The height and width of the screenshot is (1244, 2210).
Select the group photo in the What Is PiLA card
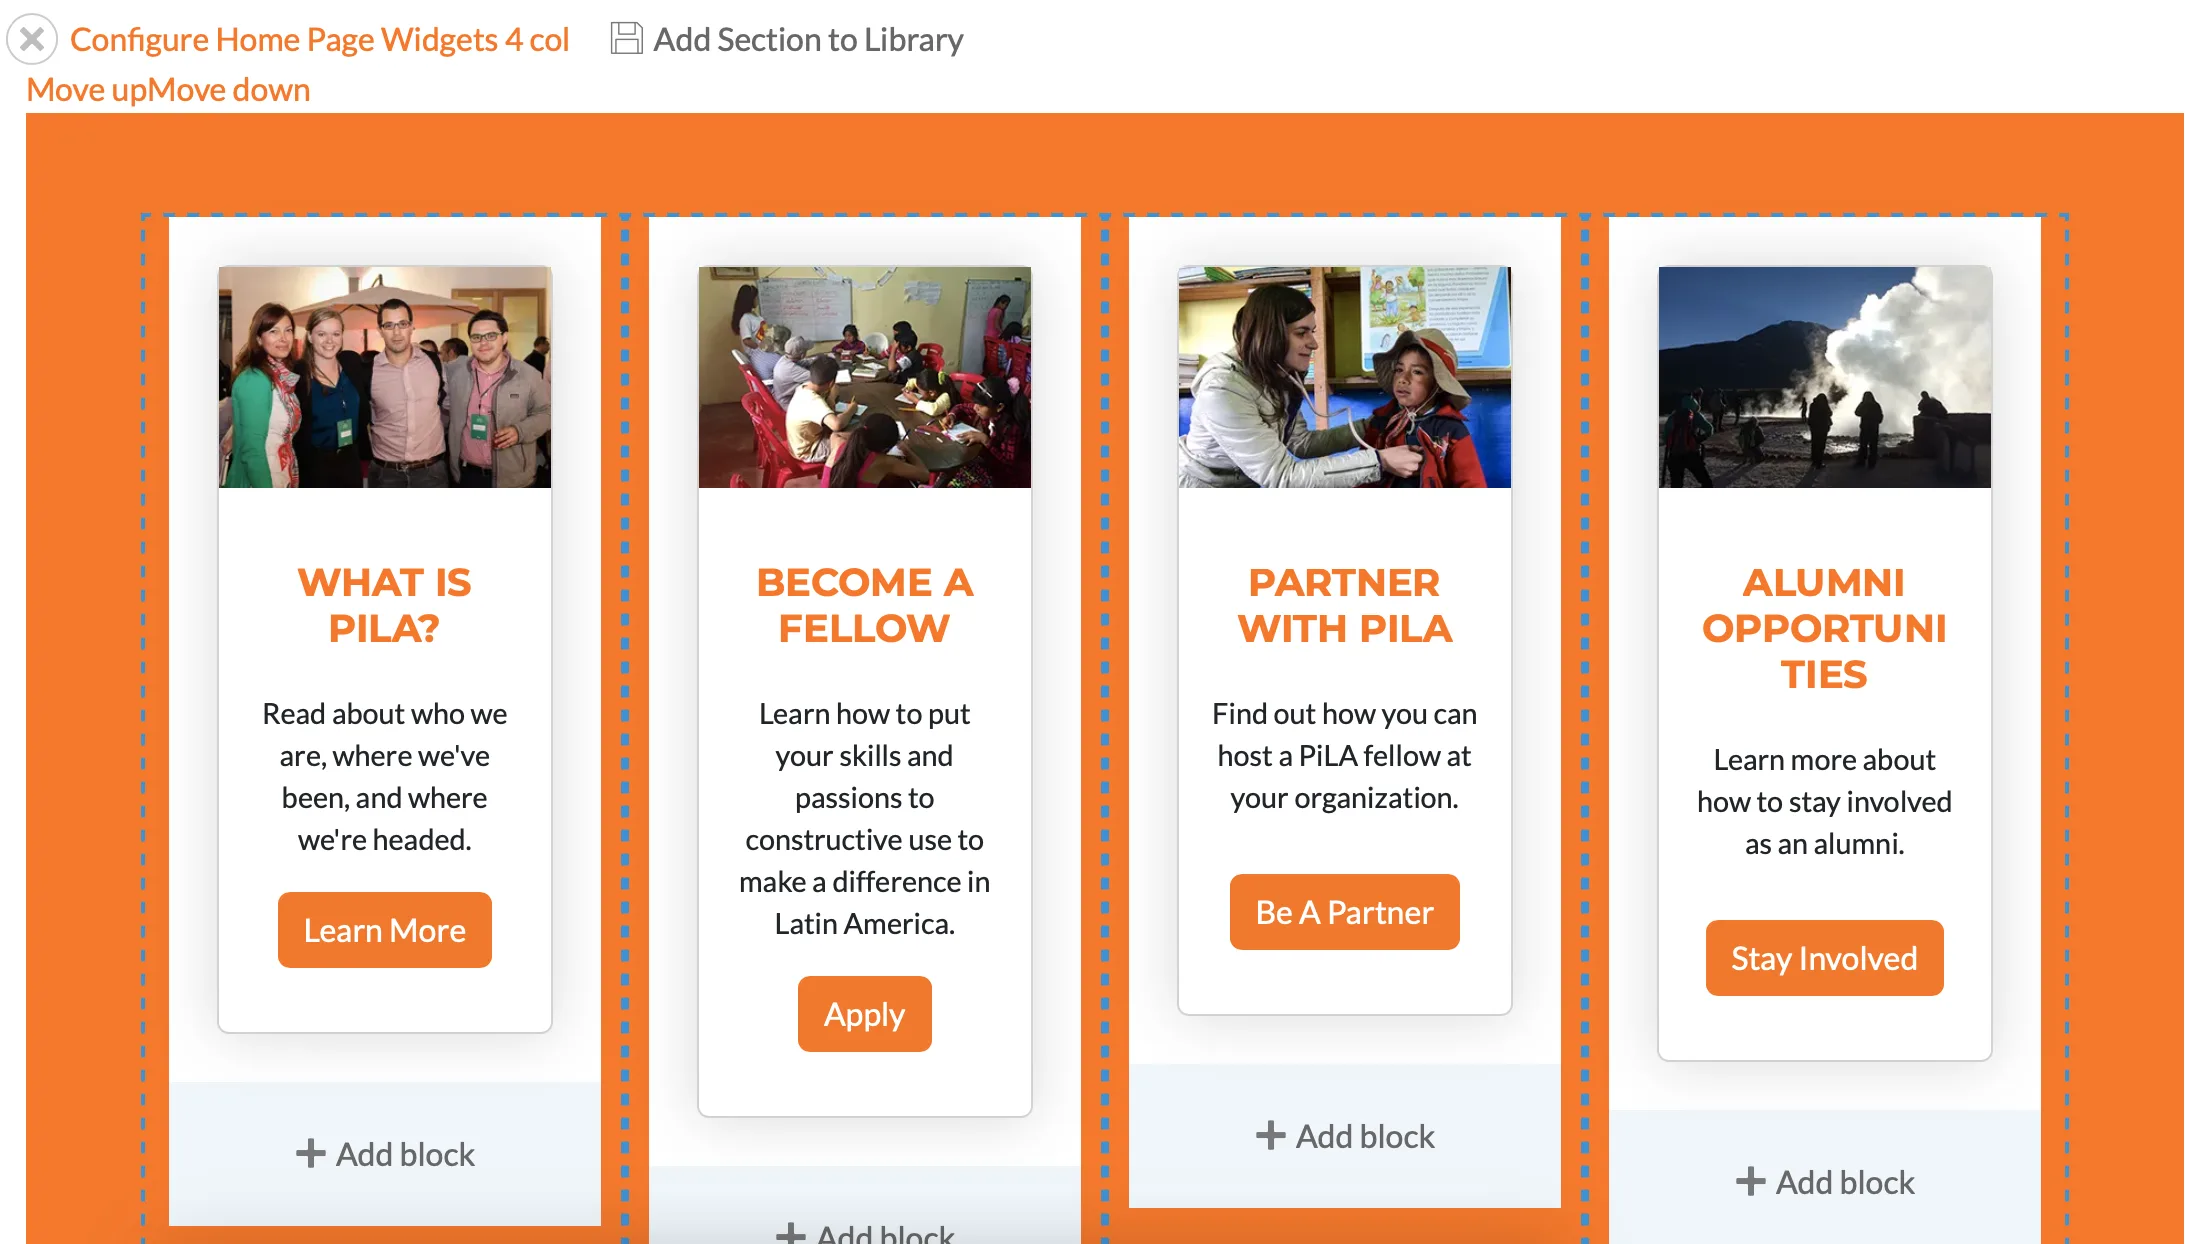click(385, 377)
